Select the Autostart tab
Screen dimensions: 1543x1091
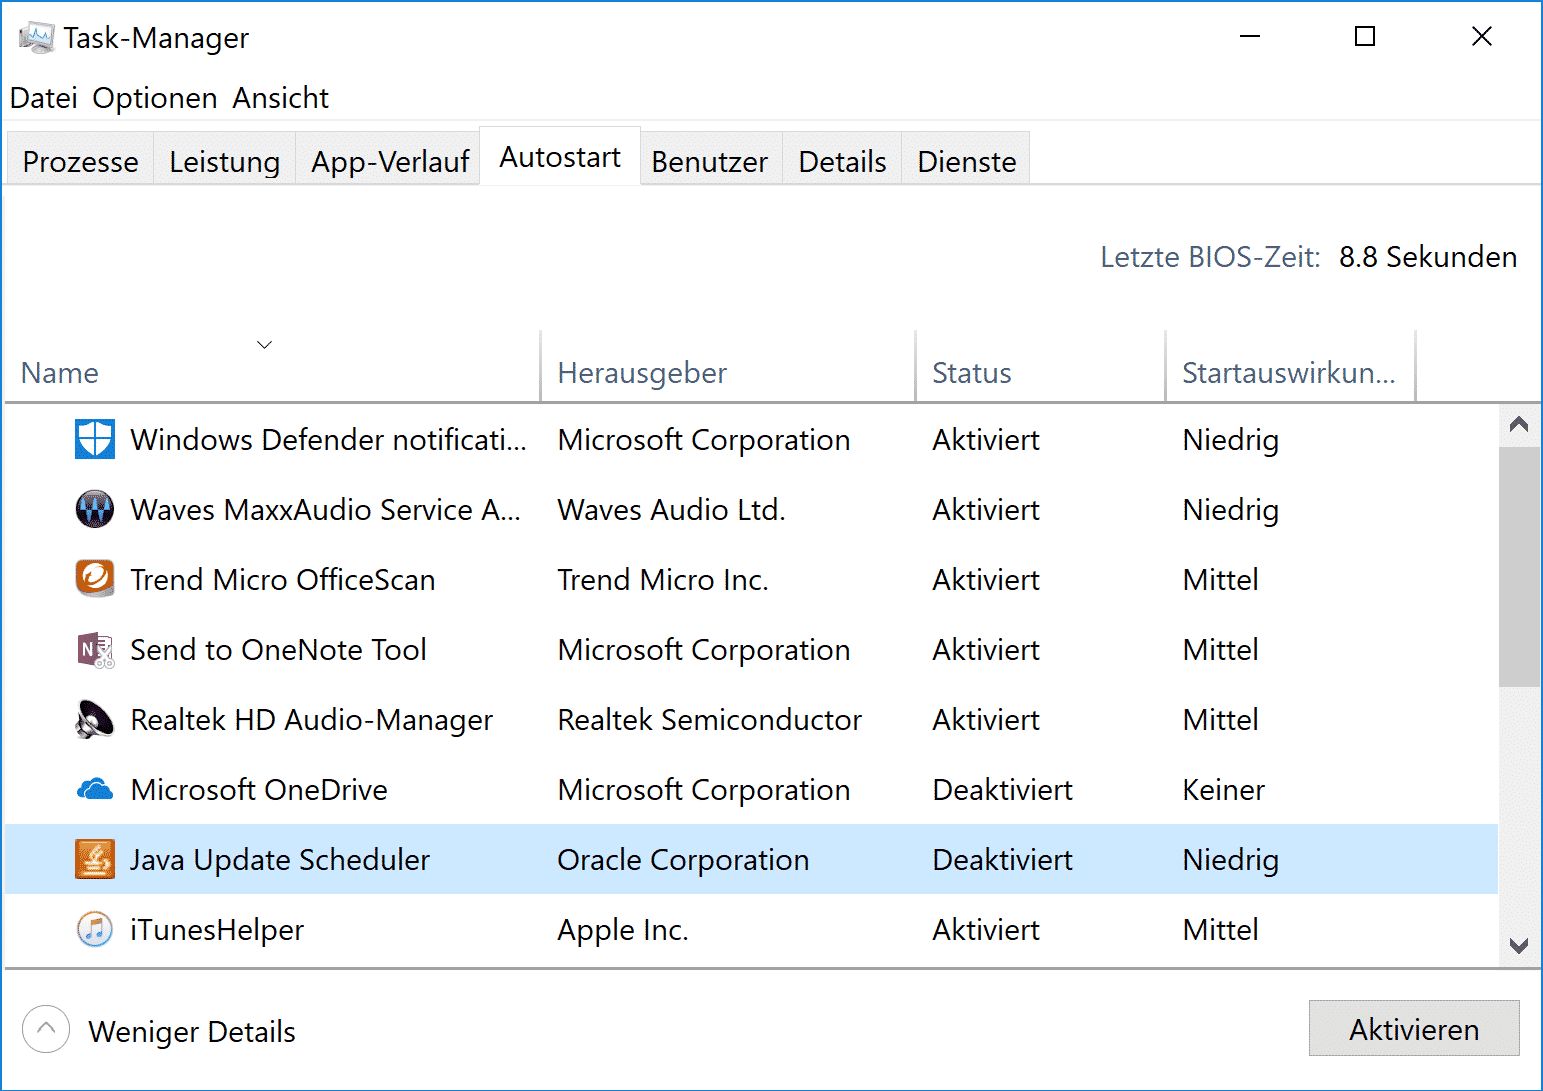(560, 157)
